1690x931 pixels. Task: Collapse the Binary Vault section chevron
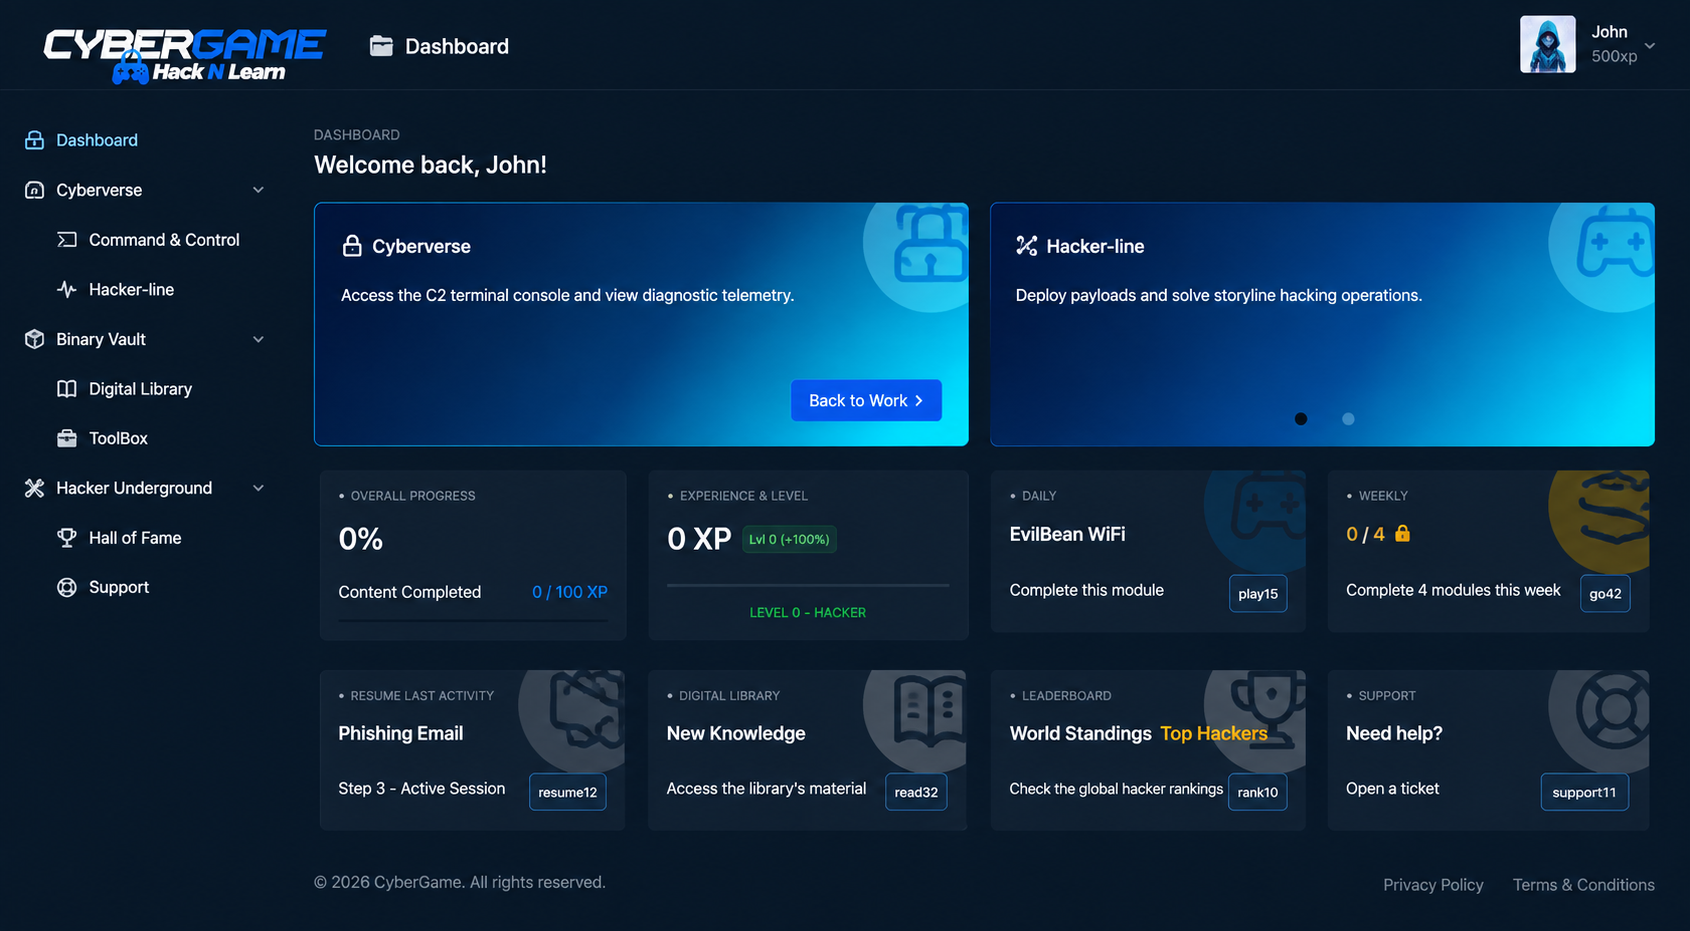tap(258, 339)
